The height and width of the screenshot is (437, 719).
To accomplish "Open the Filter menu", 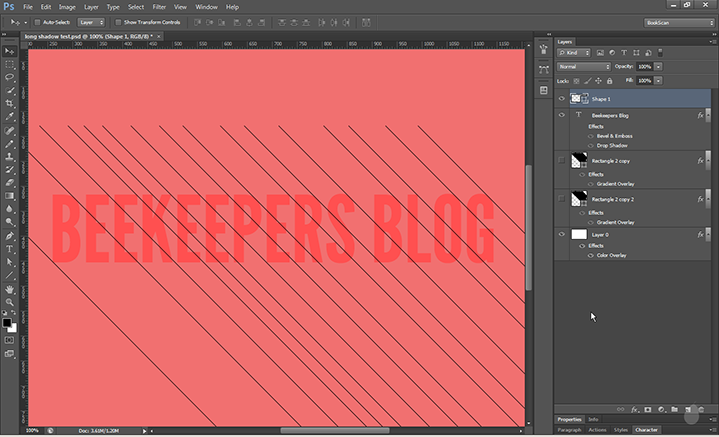I will (159, 6).
